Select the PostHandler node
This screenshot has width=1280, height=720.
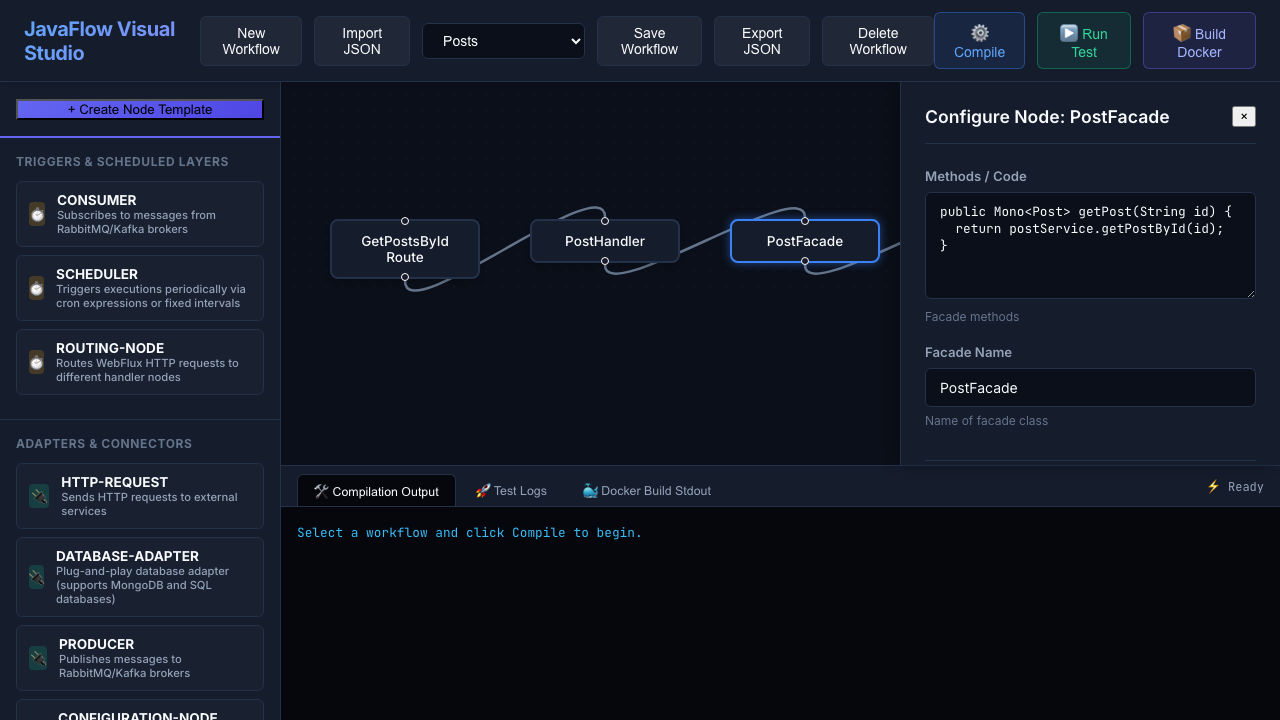[605, 241]
